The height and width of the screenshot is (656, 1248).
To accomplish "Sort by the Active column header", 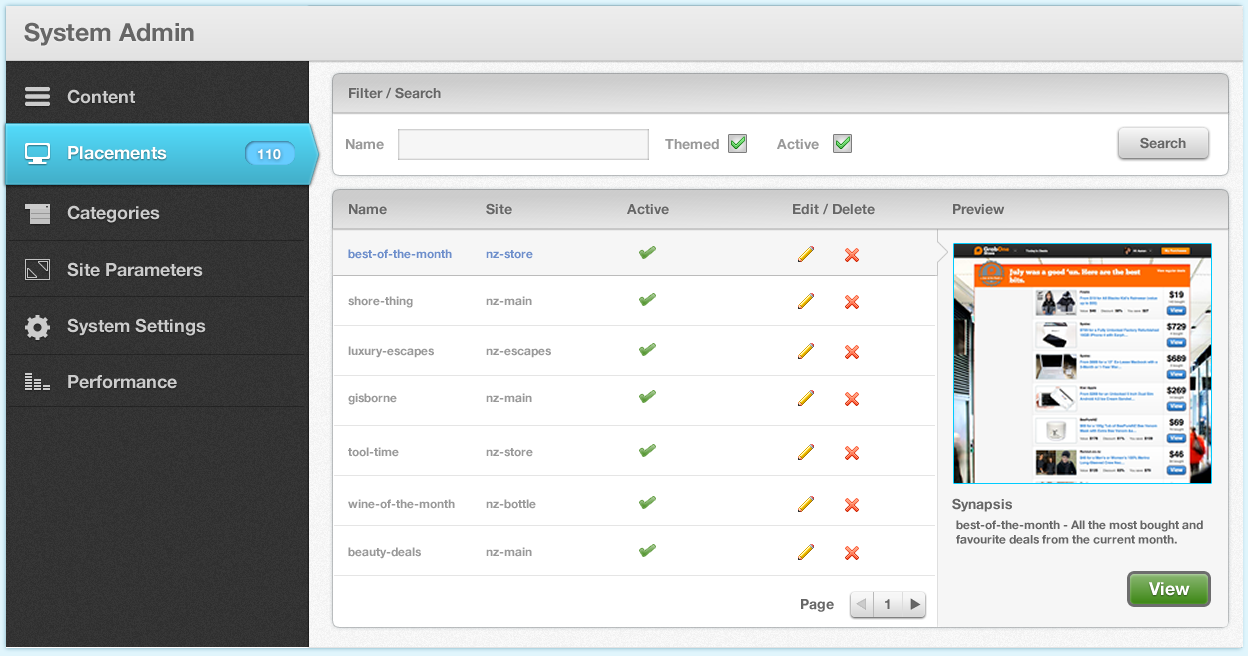I will click(x=648, y=209).
